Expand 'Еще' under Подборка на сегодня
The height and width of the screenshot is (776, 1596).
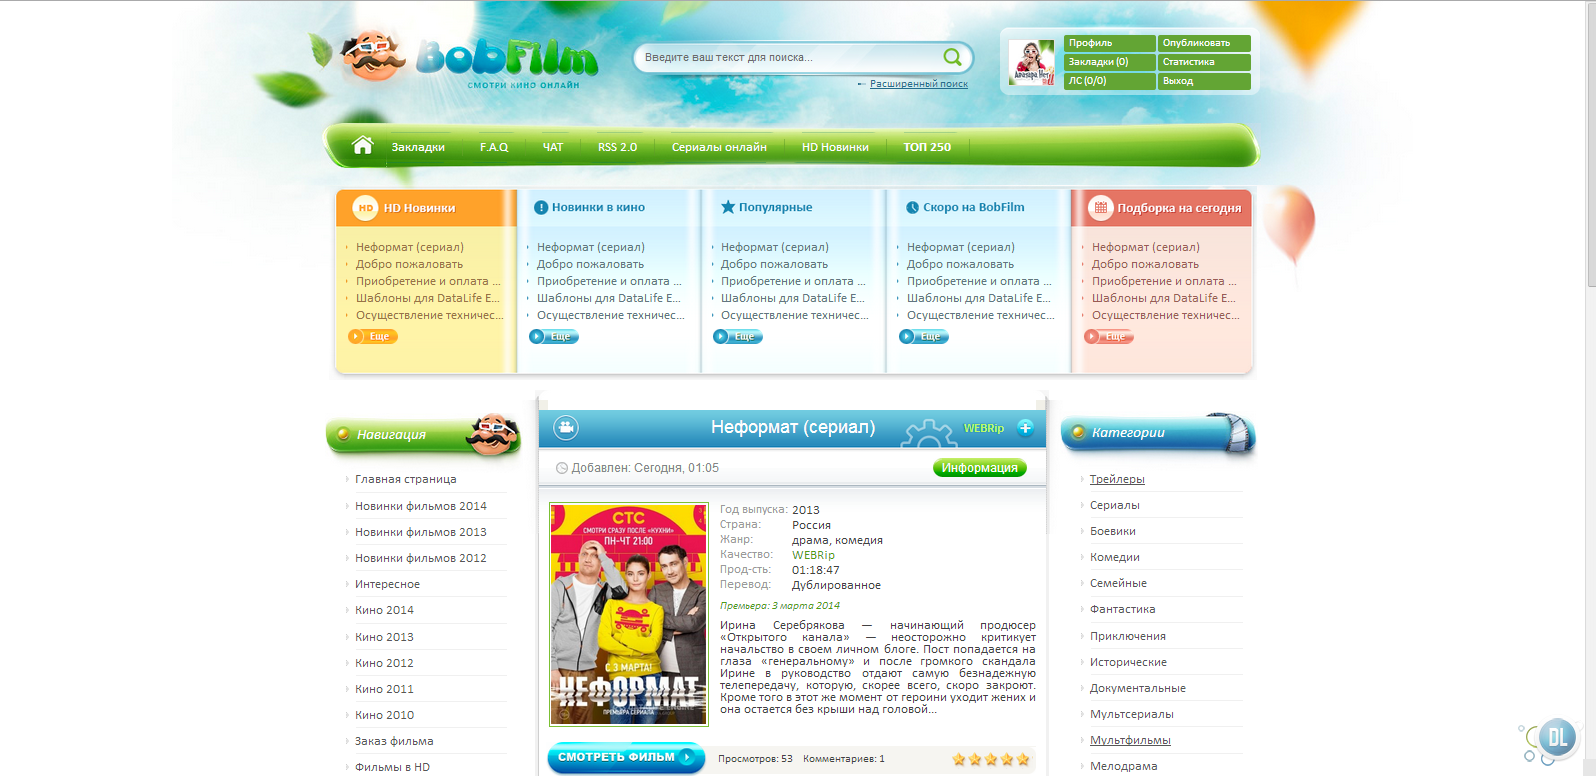coord(1109,337)
